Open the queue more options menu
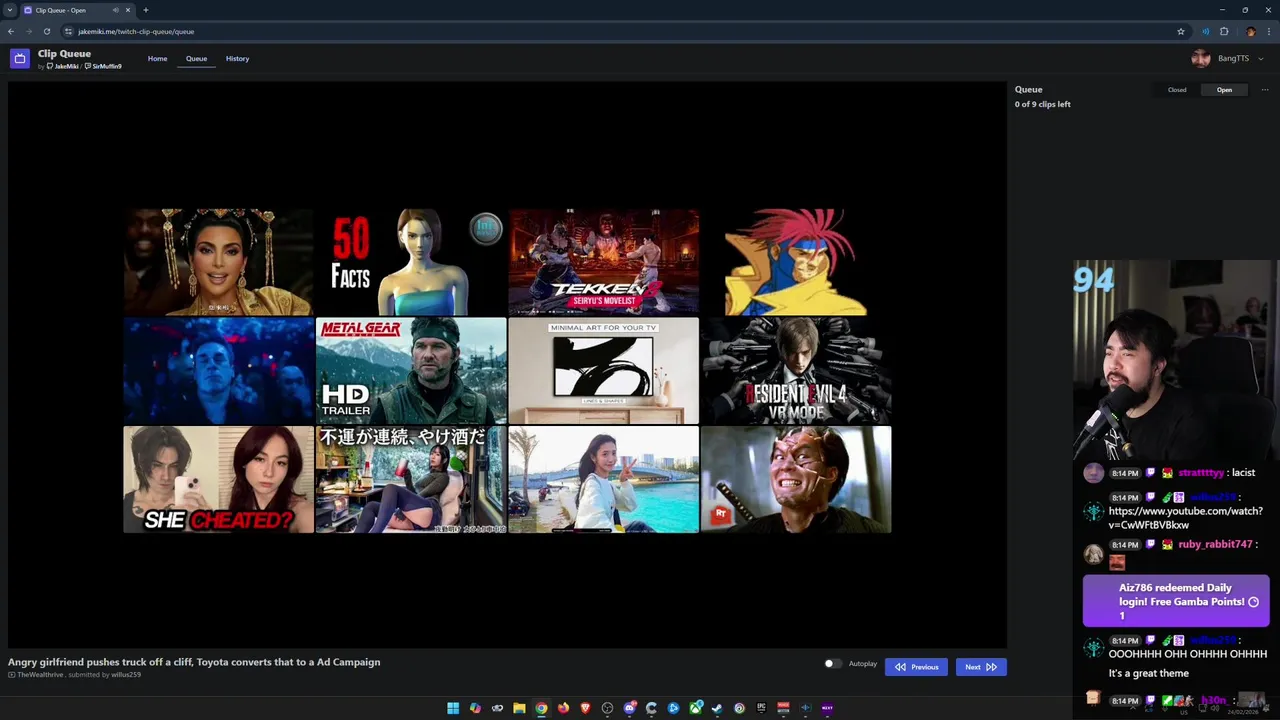 pyautogui.click(x=1264, y=90)
